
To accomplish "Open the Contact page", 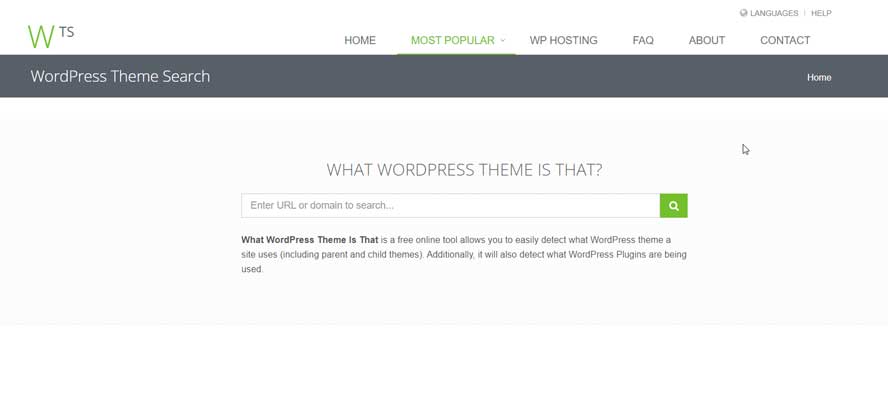I will coord(785,40).
